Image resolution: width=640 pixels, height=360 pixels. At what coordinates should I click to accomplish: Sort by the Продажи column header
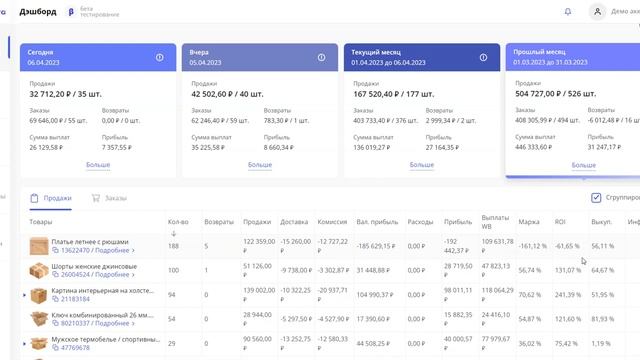click(257, 222)
